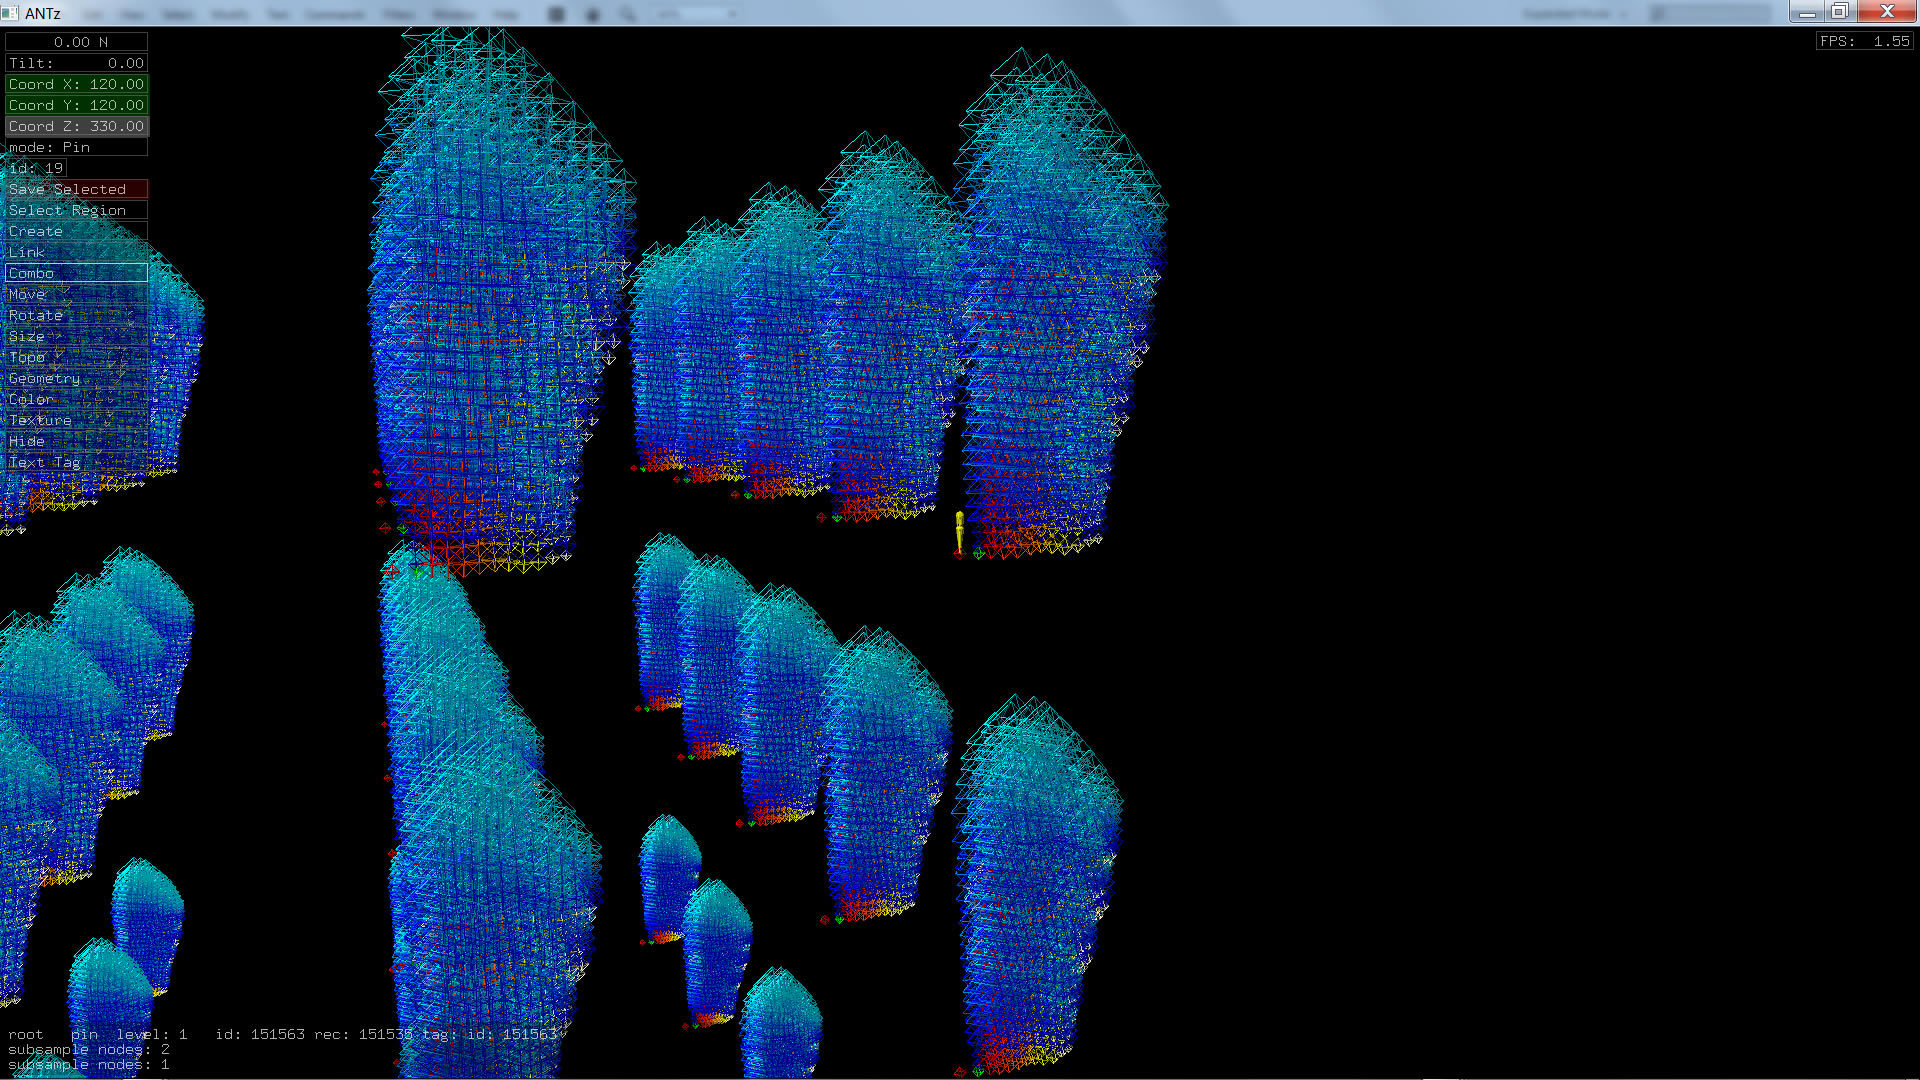
Task: Choose the Size tool
Action: pyautogui.click(x=76, y=336)
